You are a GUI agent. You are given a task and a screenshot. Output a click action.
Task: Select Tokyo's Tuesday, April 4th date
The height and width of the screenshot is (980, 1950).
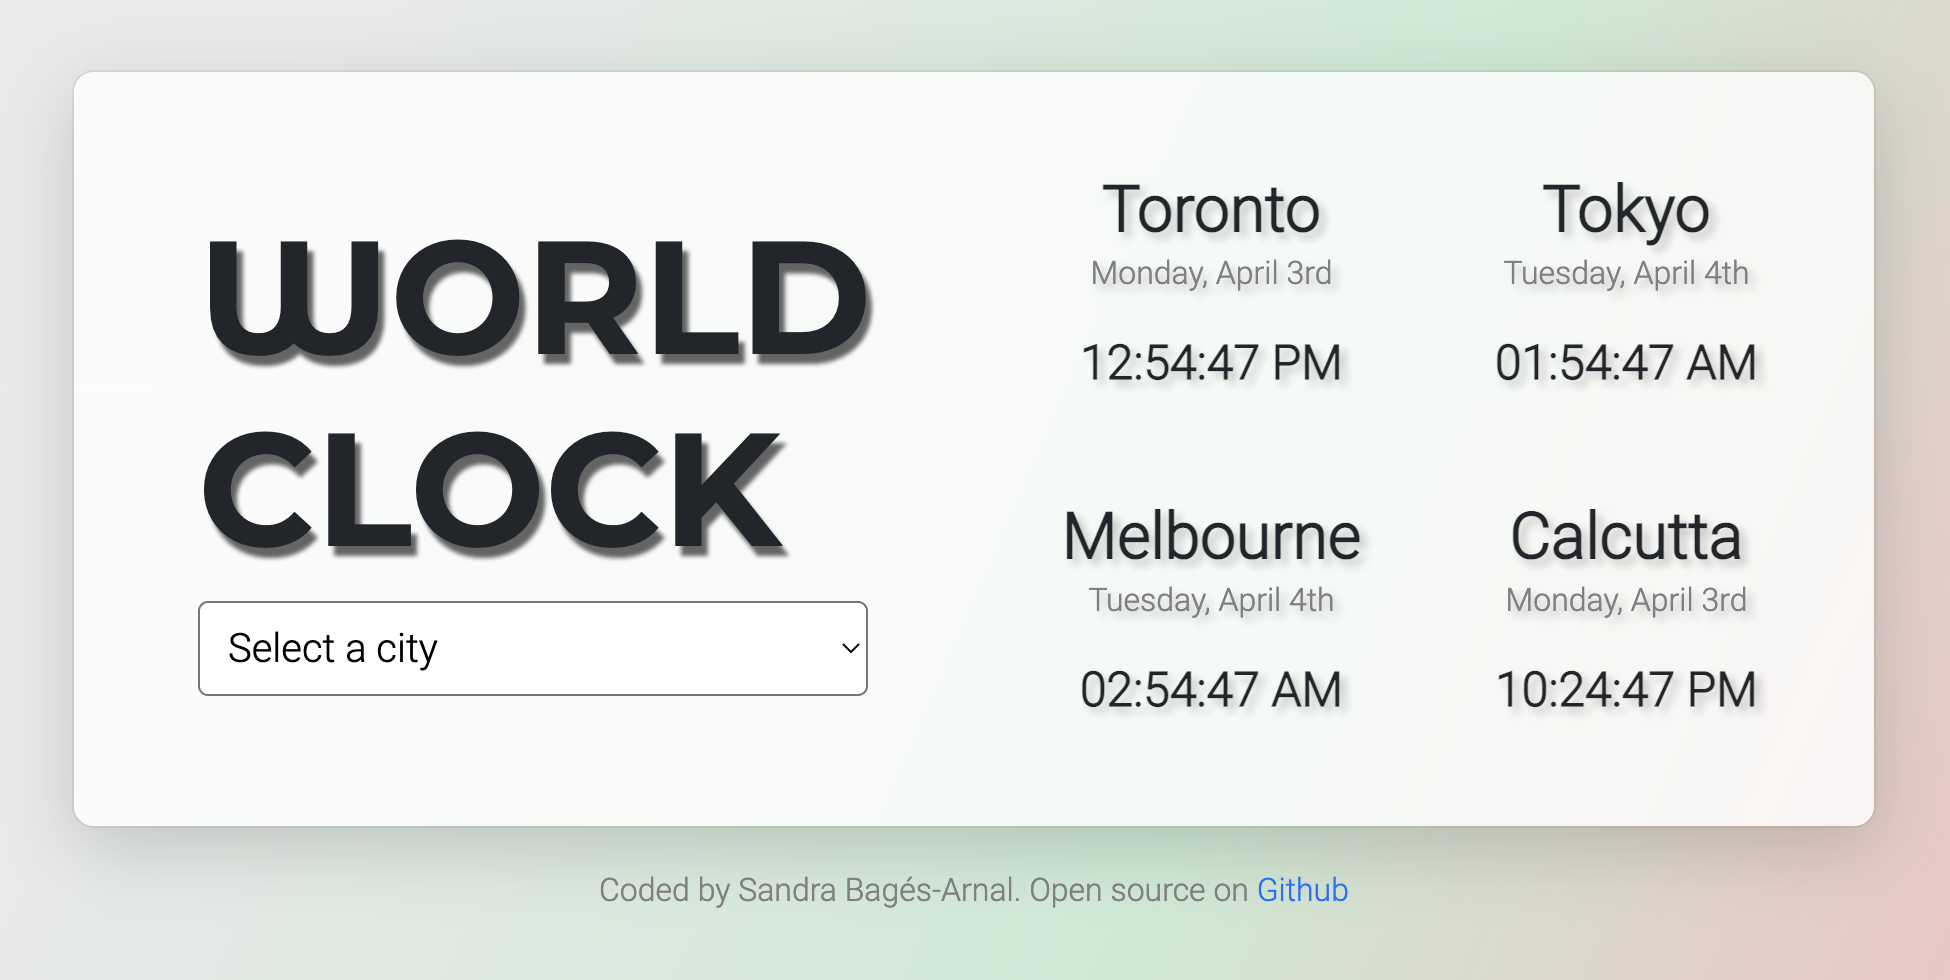click(x=1624, y=273)
